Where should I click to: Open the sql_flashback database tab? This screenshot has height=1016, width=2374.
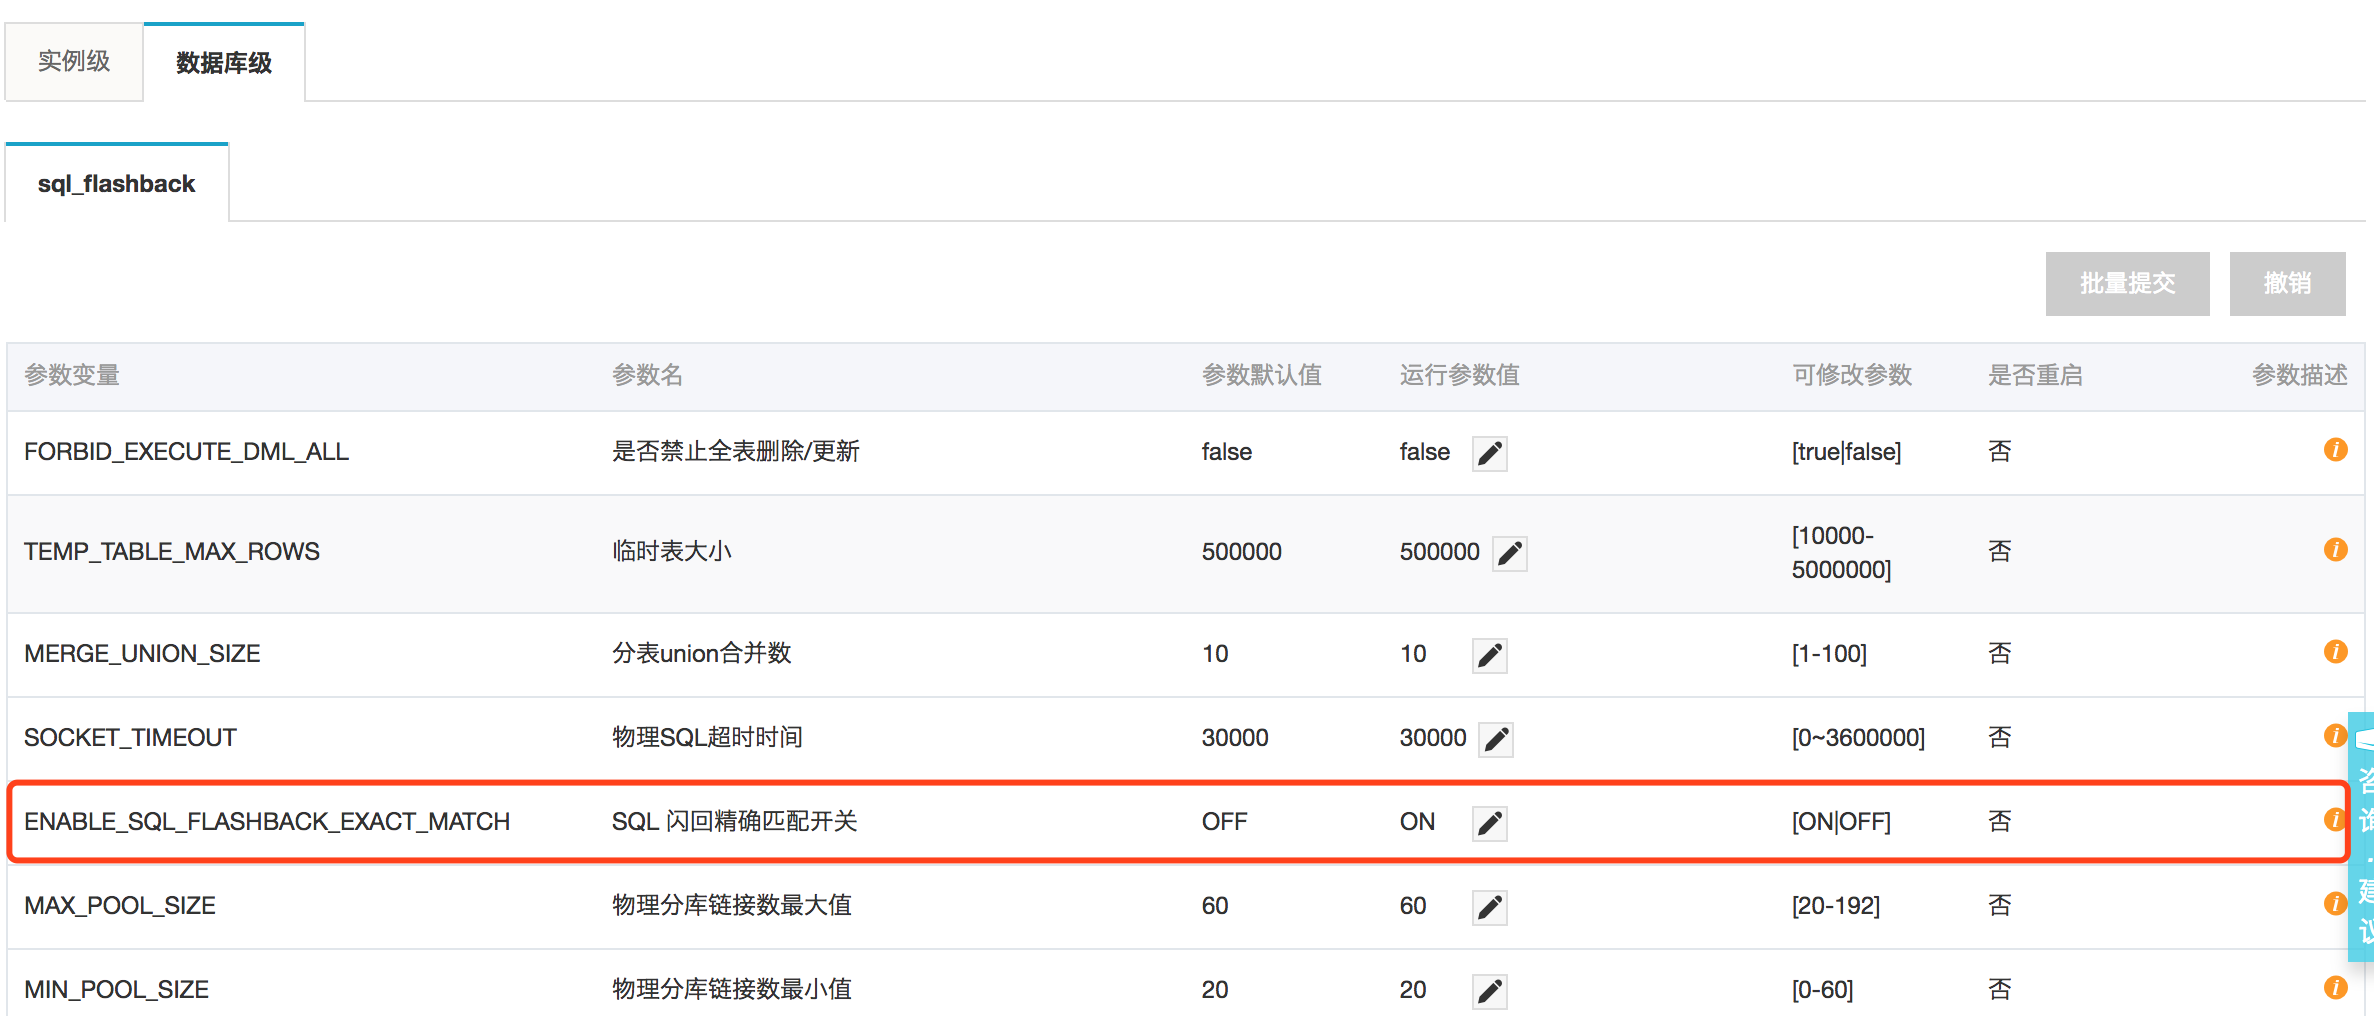pyautogui.click(x=117, y=183)
